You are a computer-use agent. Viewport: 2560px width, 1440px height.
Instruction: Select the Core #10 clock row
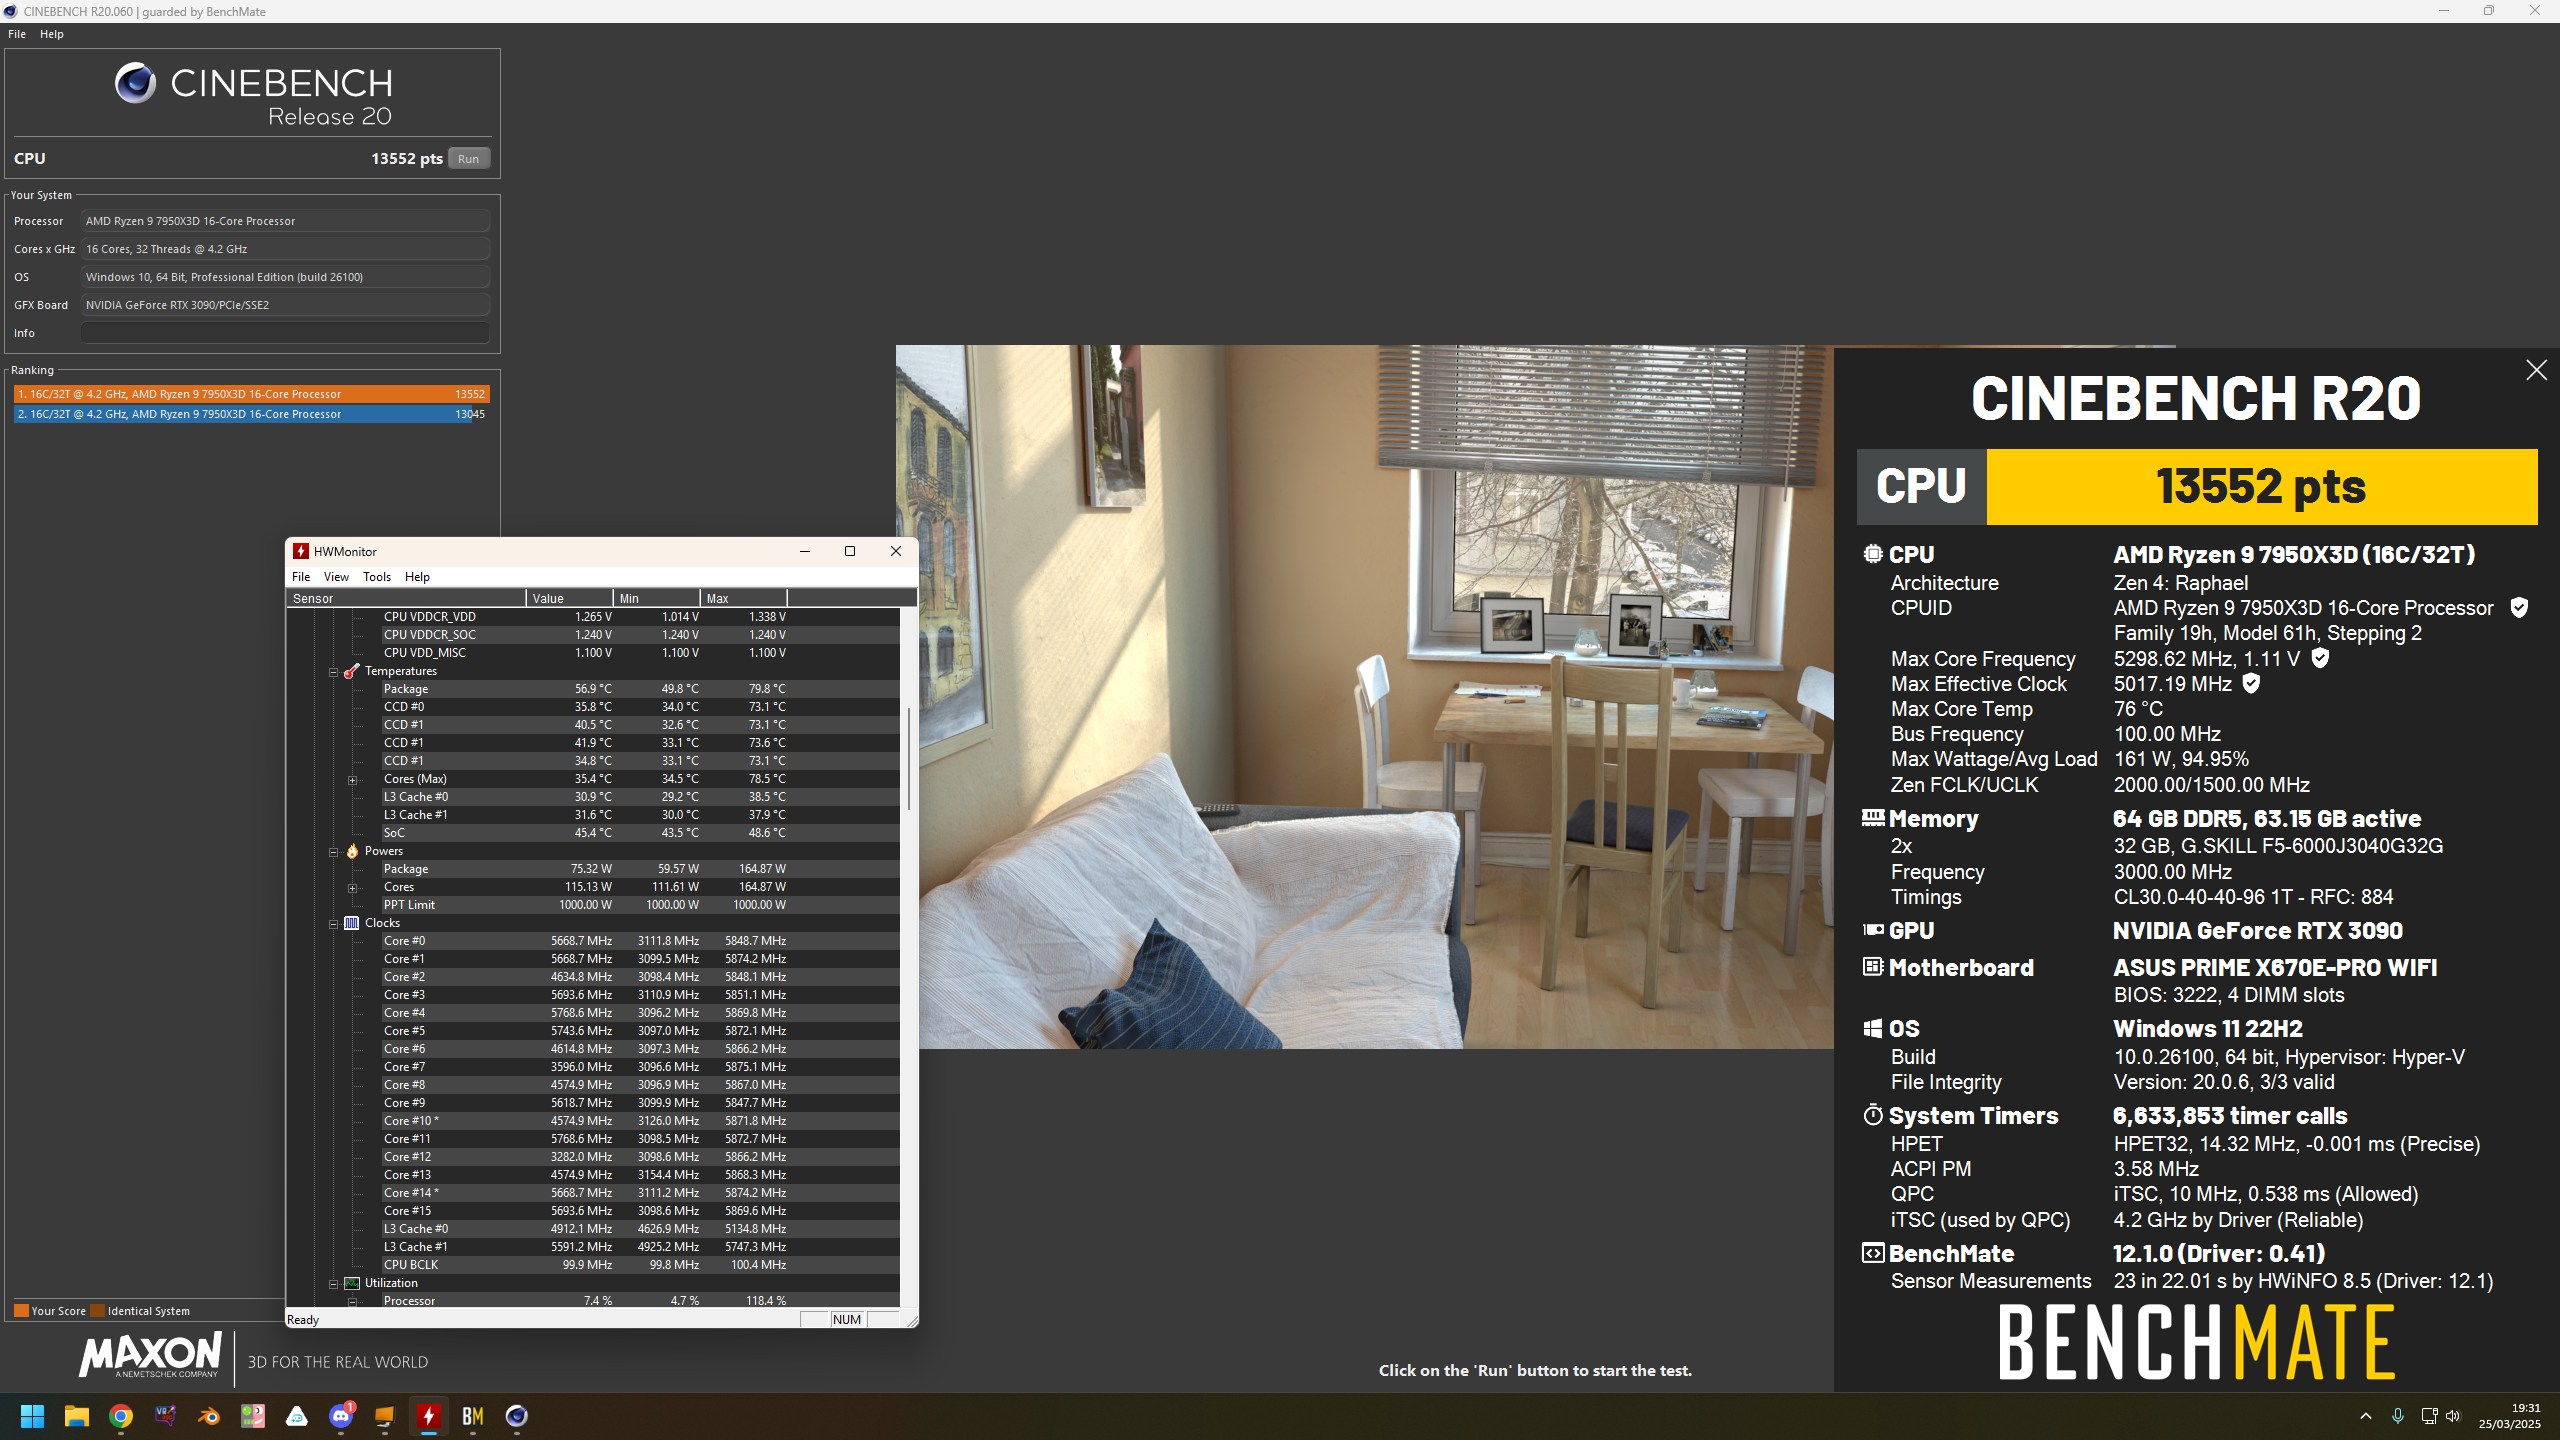[x=592, y=1121]
